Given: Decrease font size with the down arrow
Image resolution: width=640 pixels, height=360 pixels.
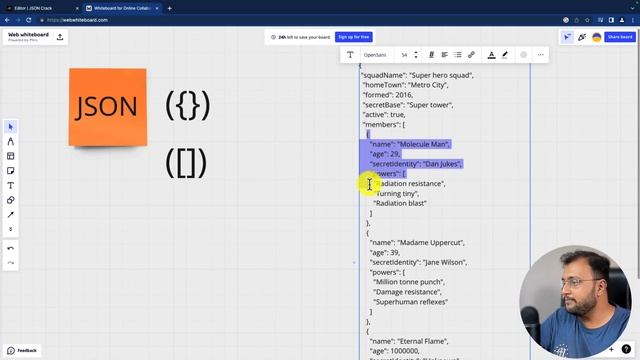Looking at the screenshot, I should point(416,58).
